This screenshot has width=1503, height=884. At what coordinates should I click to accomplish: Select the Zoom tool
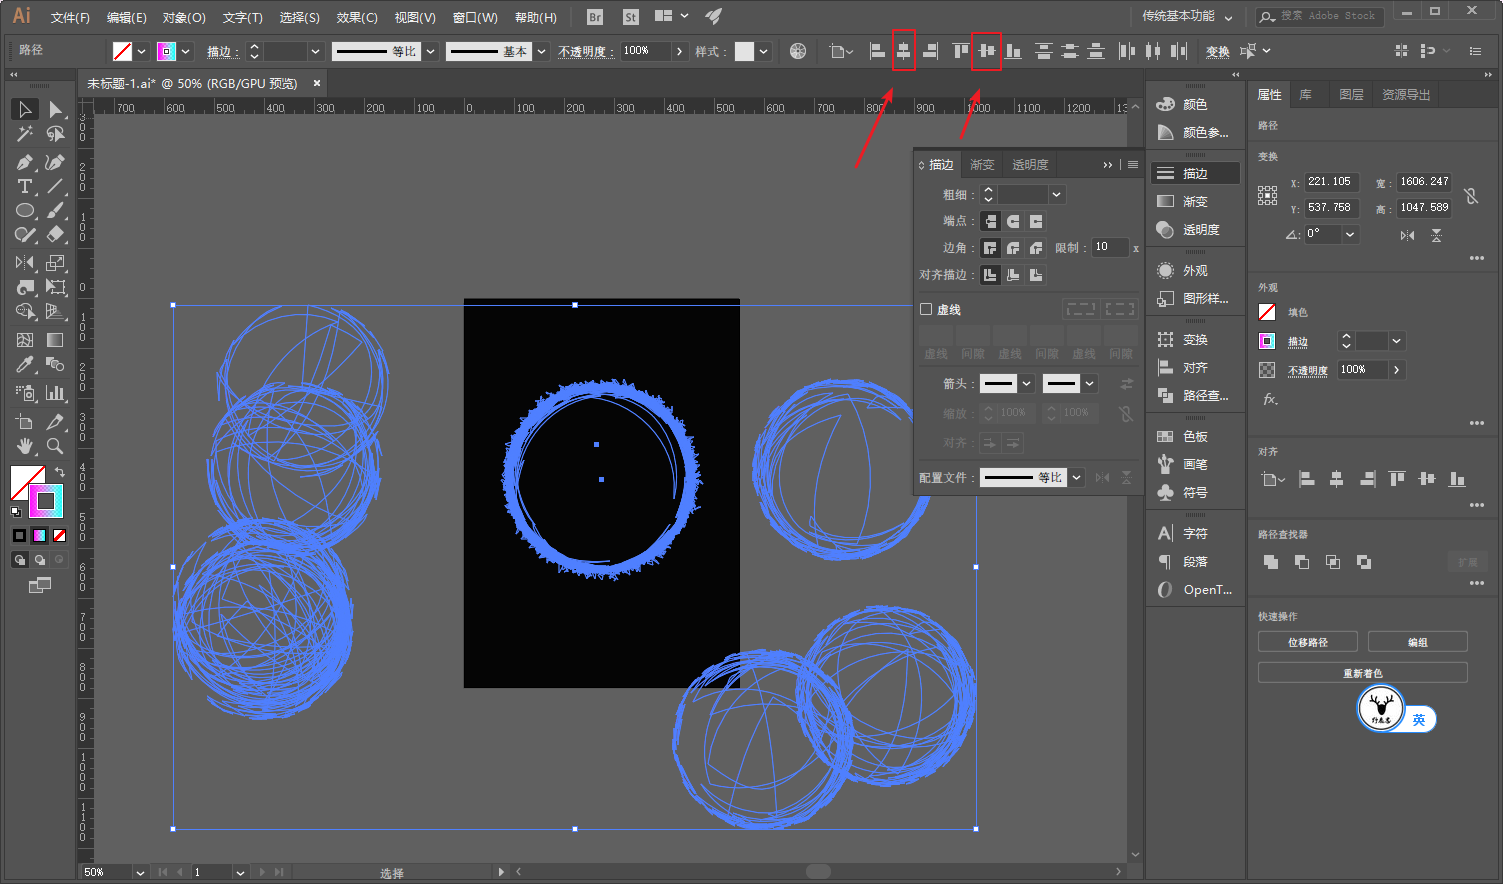click(x=55, y=446)
